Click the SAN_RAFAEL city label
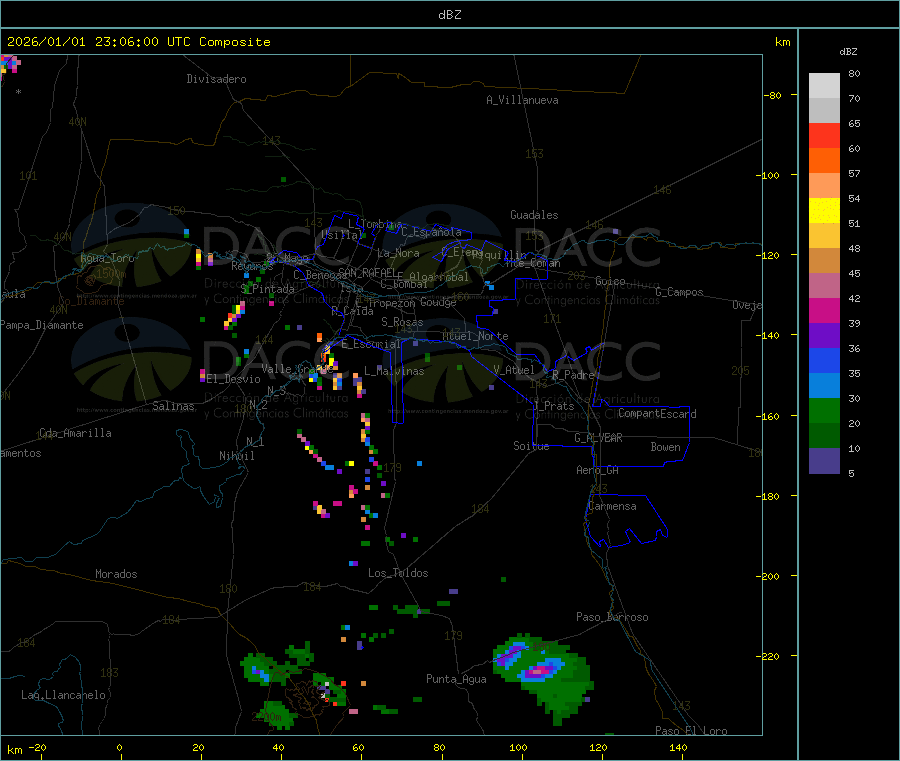The width and height of the screenshot is (900, 761). (x=367, y=272)
